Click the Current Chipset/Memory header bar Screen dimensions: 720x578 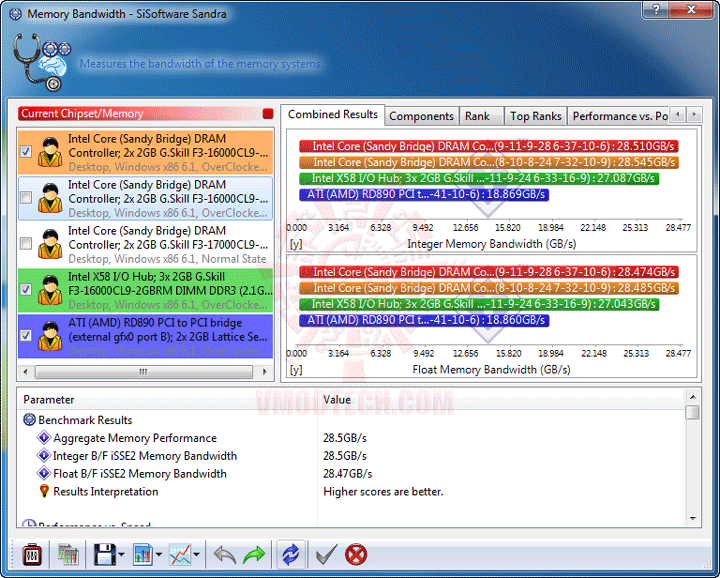146,113
